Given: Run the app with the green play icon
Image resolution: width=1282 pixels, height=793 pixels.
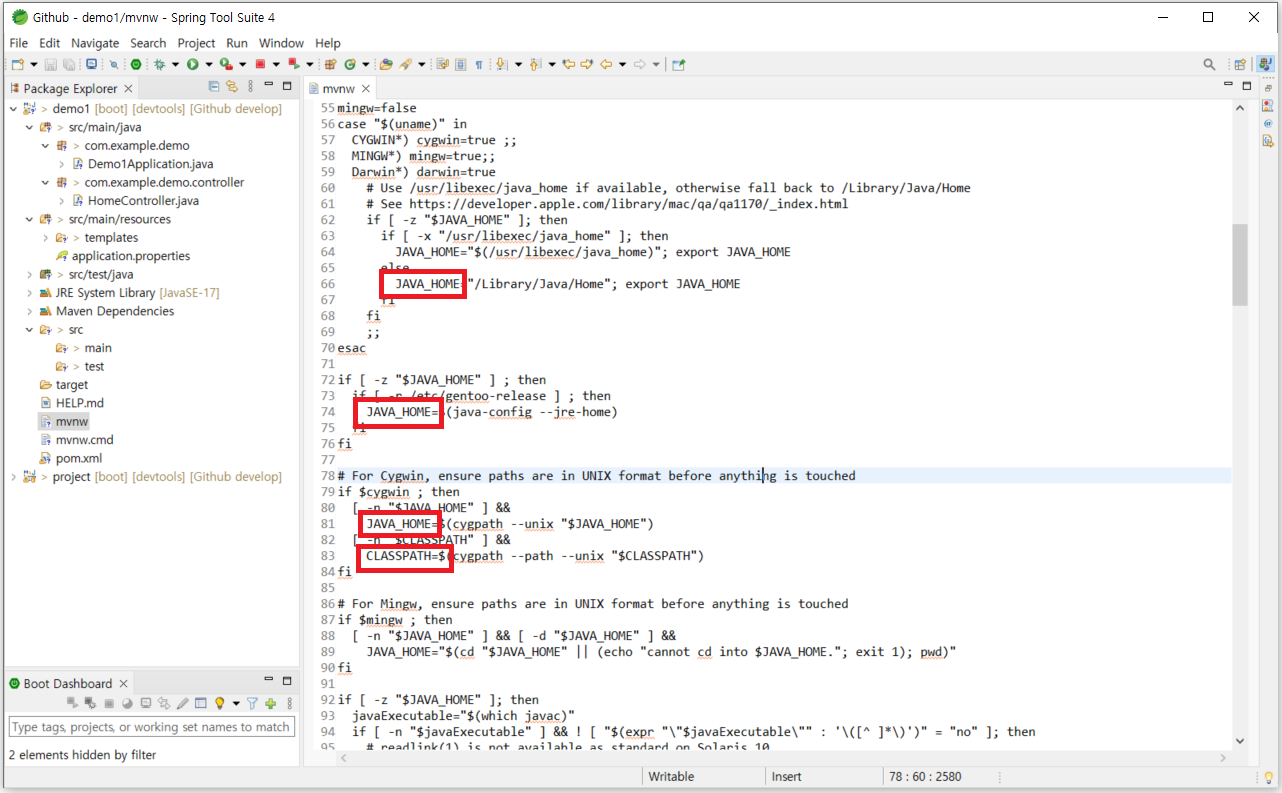Looking at the screenshot, I should (192, 64).
